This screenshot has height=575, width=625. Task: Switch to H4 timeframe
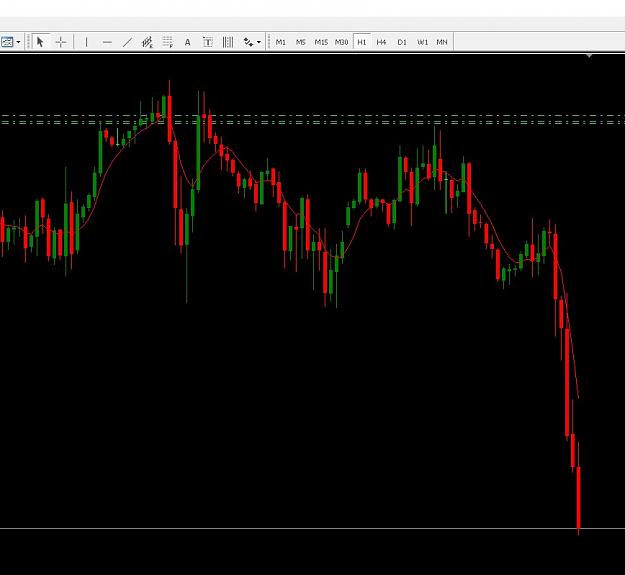tap(381, 42)
